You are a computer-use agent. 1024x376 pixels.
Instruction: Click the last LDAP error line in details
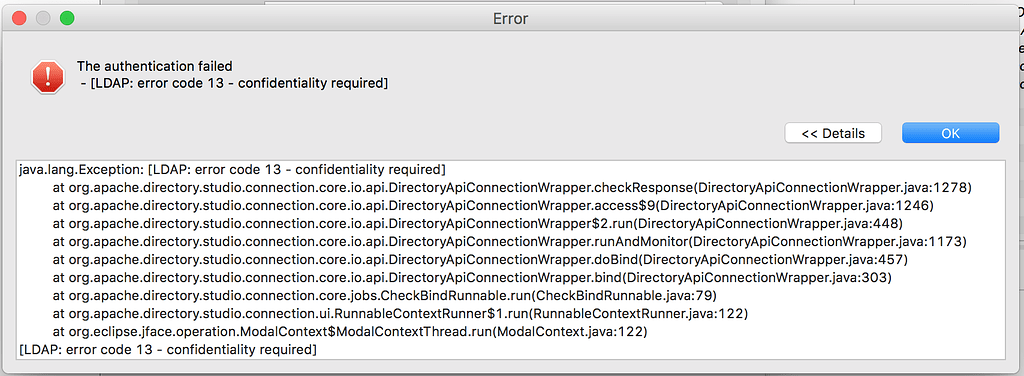(x=168, y=350)
